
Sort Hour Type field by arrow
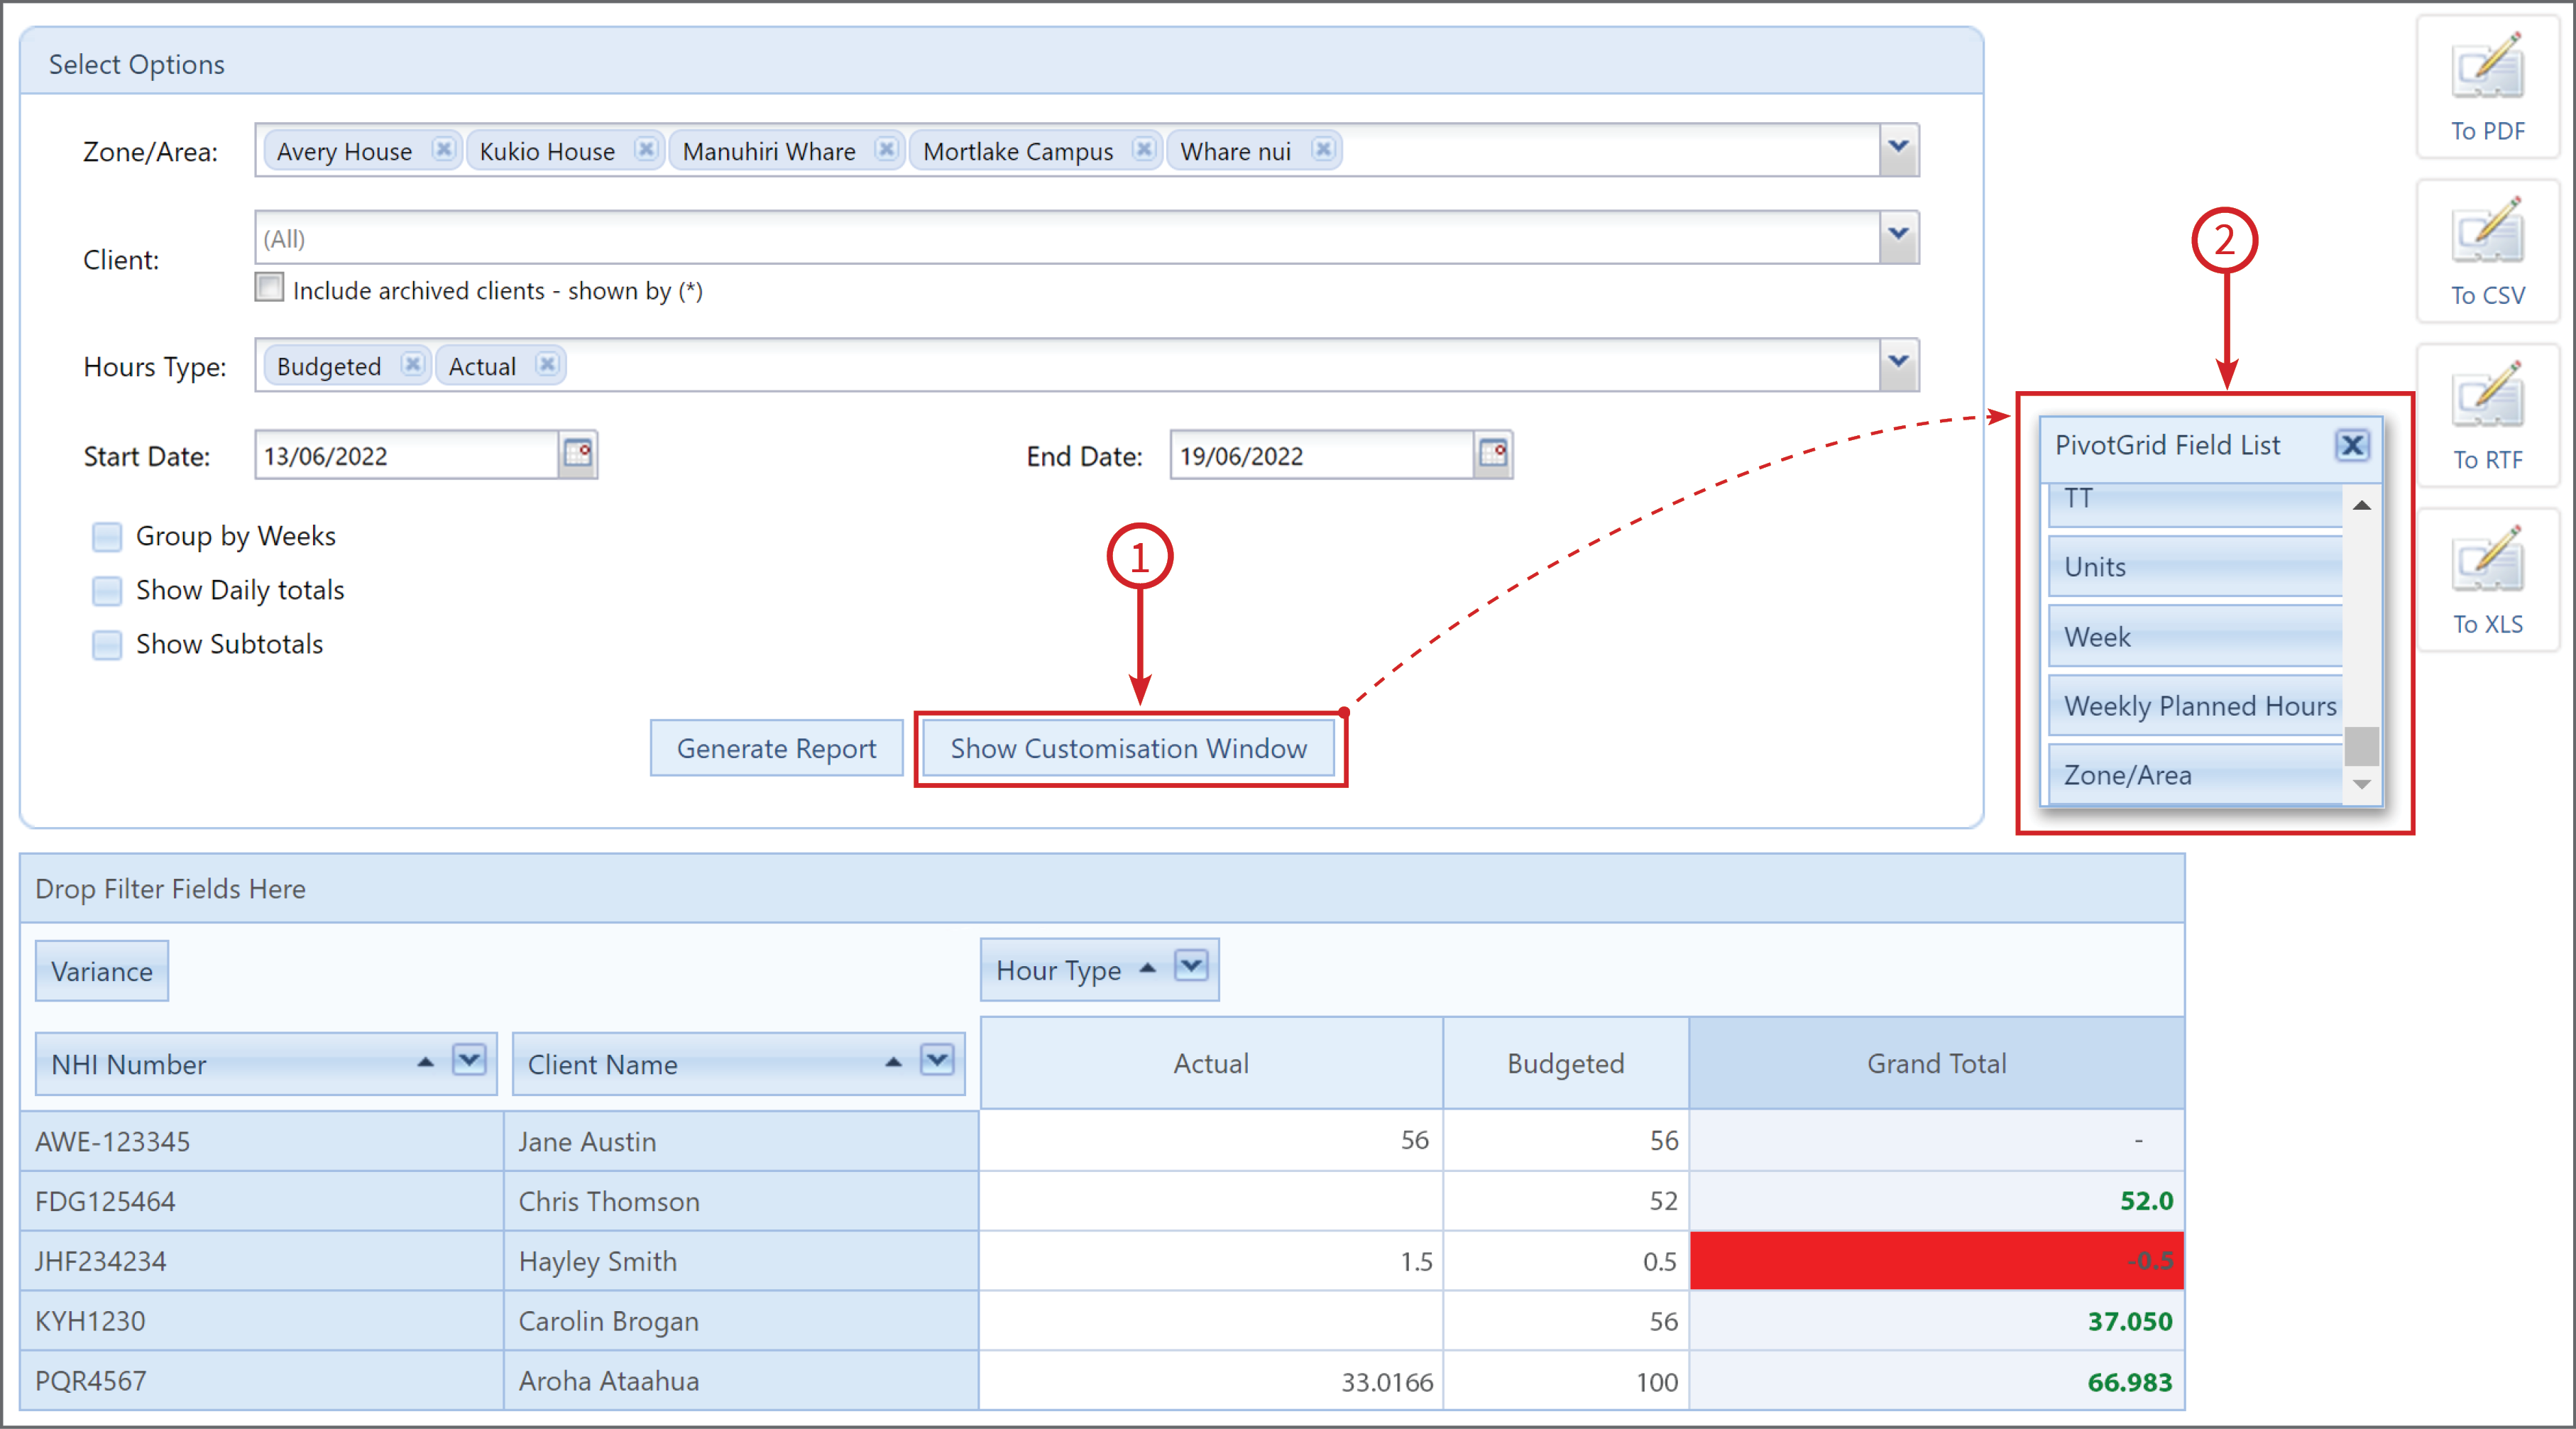click(1148, 969)
